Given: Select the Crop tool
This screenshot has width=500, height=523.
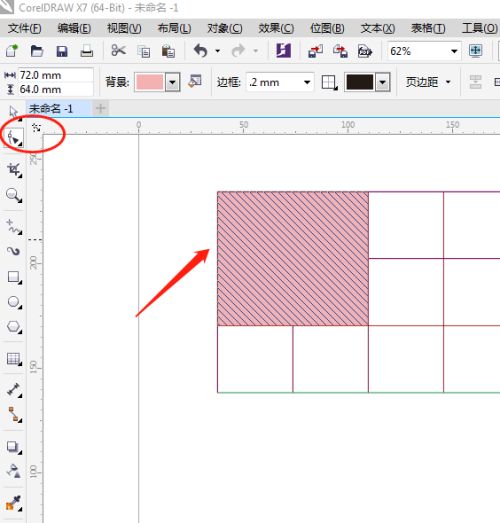Looking at the screenshot, I should tap(14, 170).
